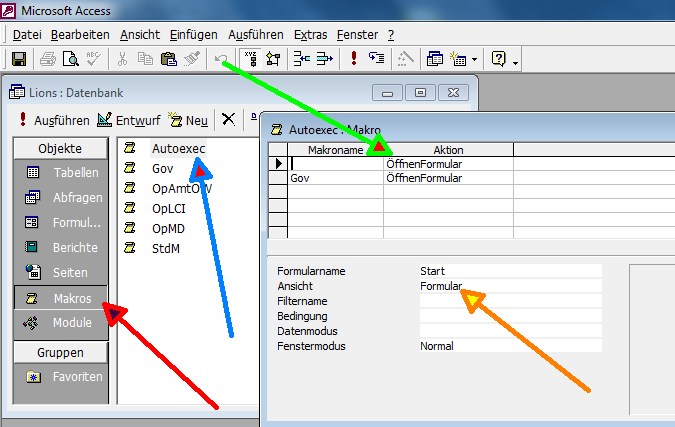Select Berichte in the Objects bar
The height and width of the screenshot is (427, 675).
[x=61, y=248]
